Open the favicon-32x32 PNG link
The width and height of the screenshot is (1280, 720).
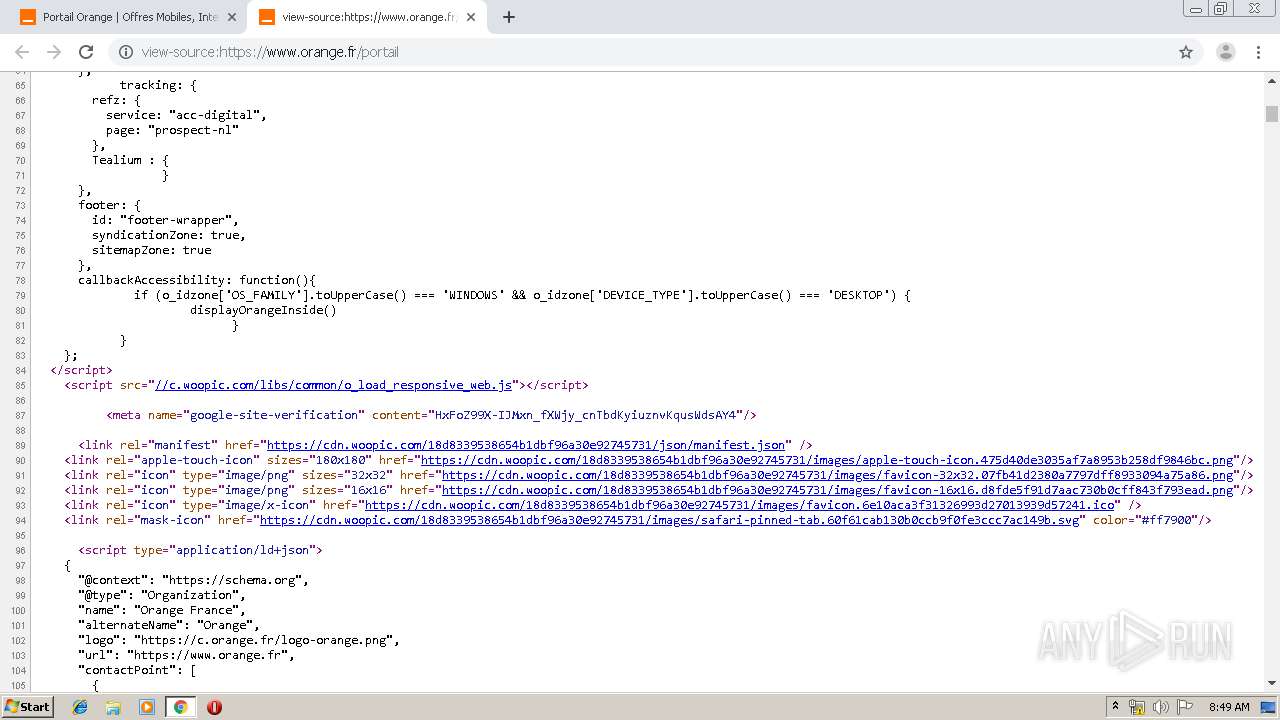pos(838,475)
